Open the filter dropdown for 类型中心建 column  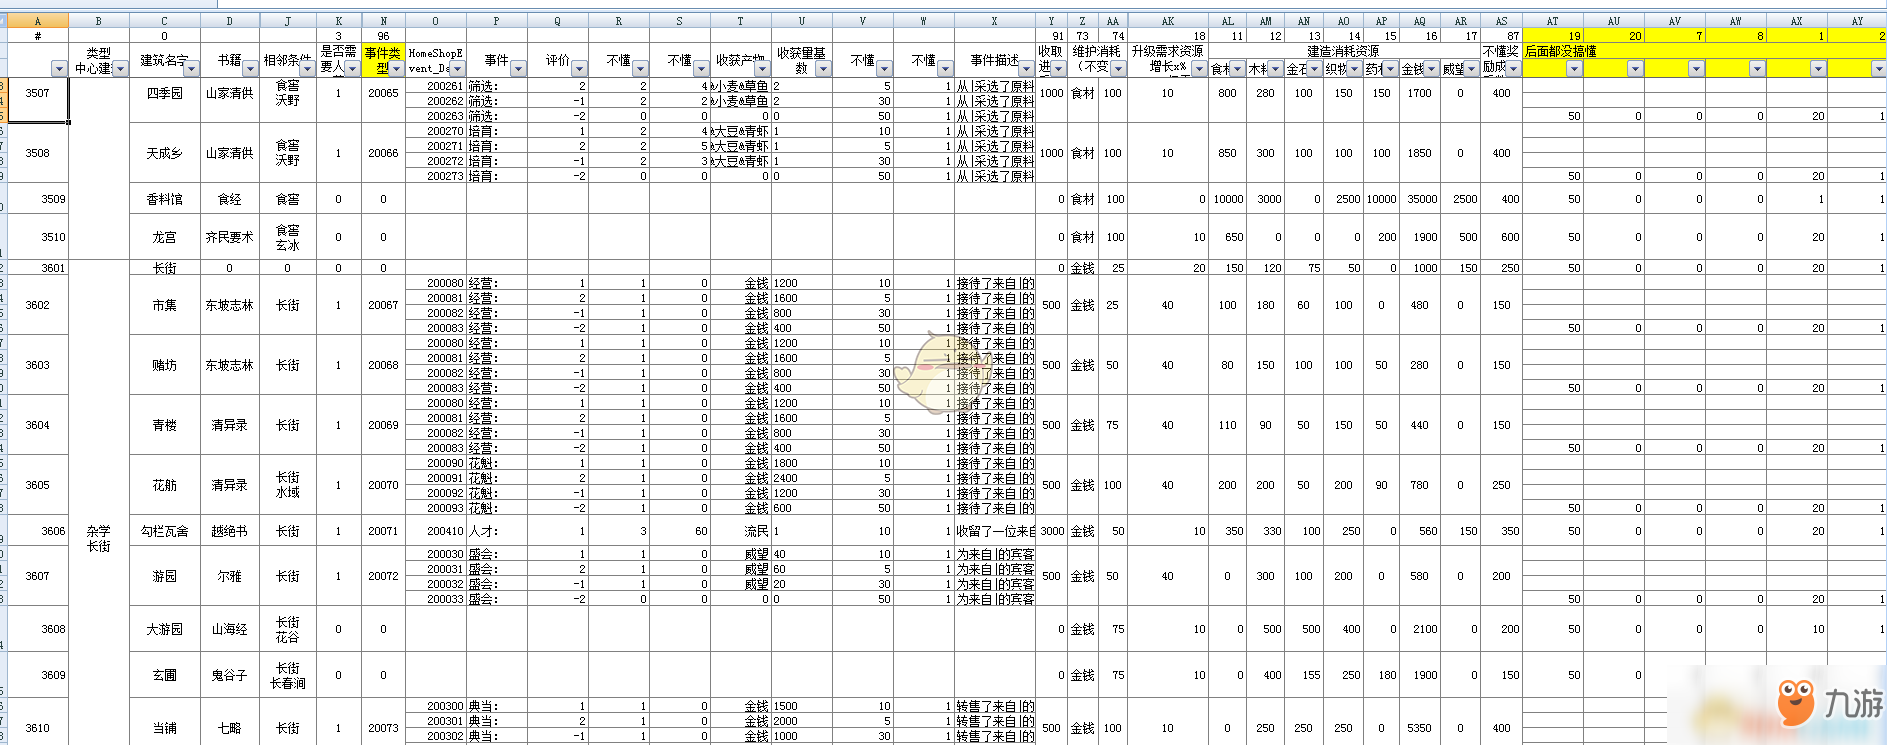[x=121, y=69]
